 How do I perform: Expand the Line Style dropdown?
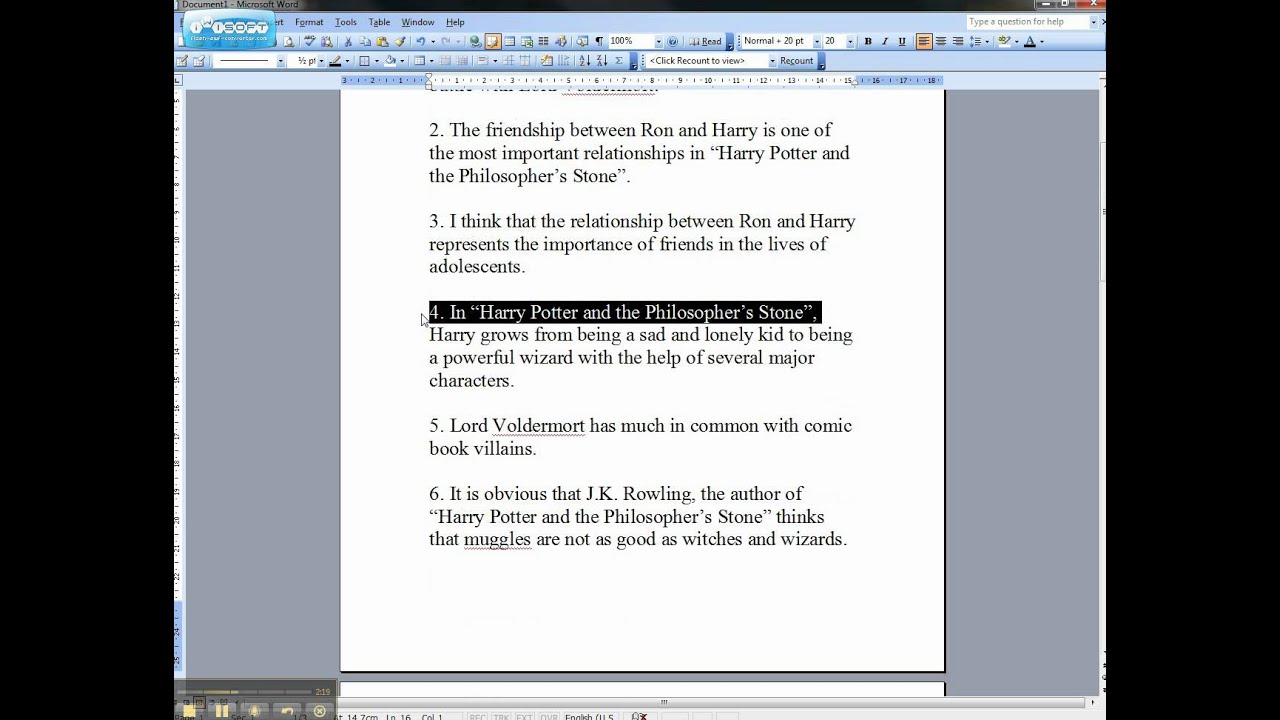[281, 61]
